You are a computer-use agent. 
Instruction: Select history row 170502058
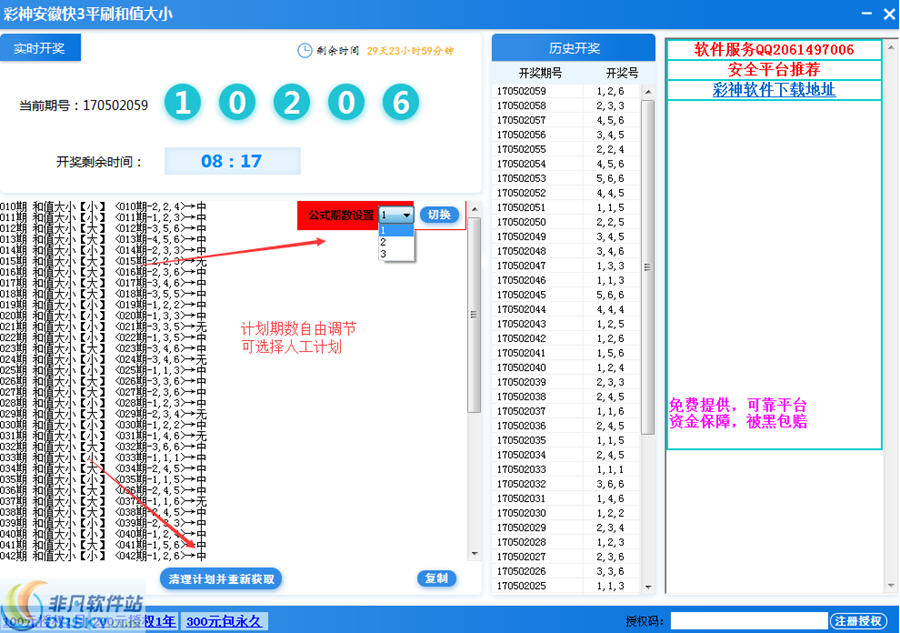pyautogui.click(x=567, y=106)
